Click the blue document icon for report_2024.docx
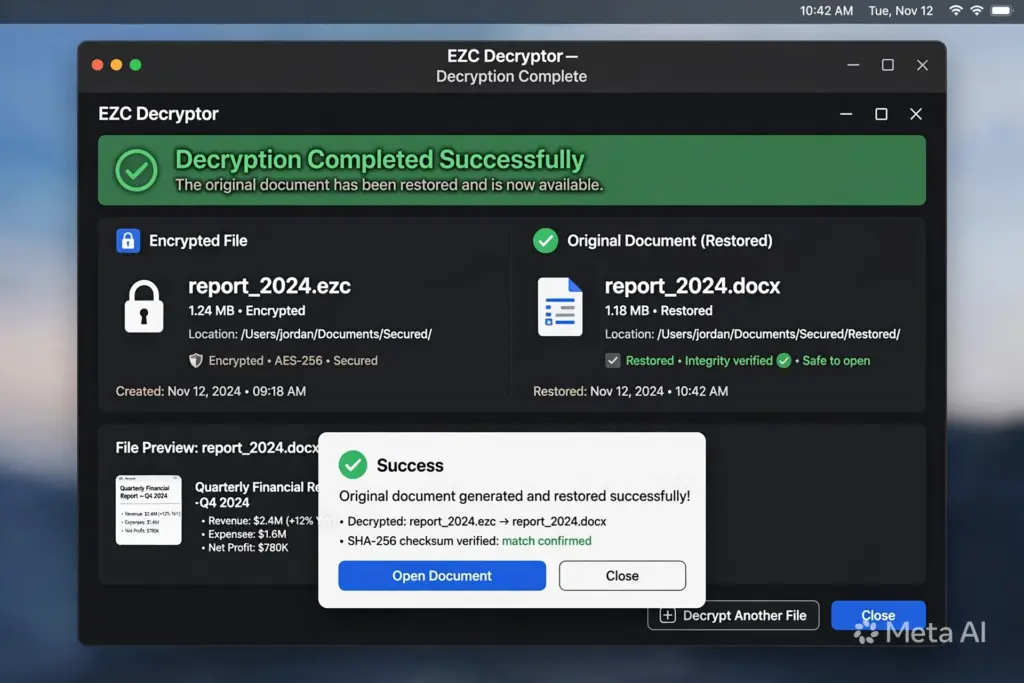Viewport: 1024px width, 683px height. [x=560, y=307]
